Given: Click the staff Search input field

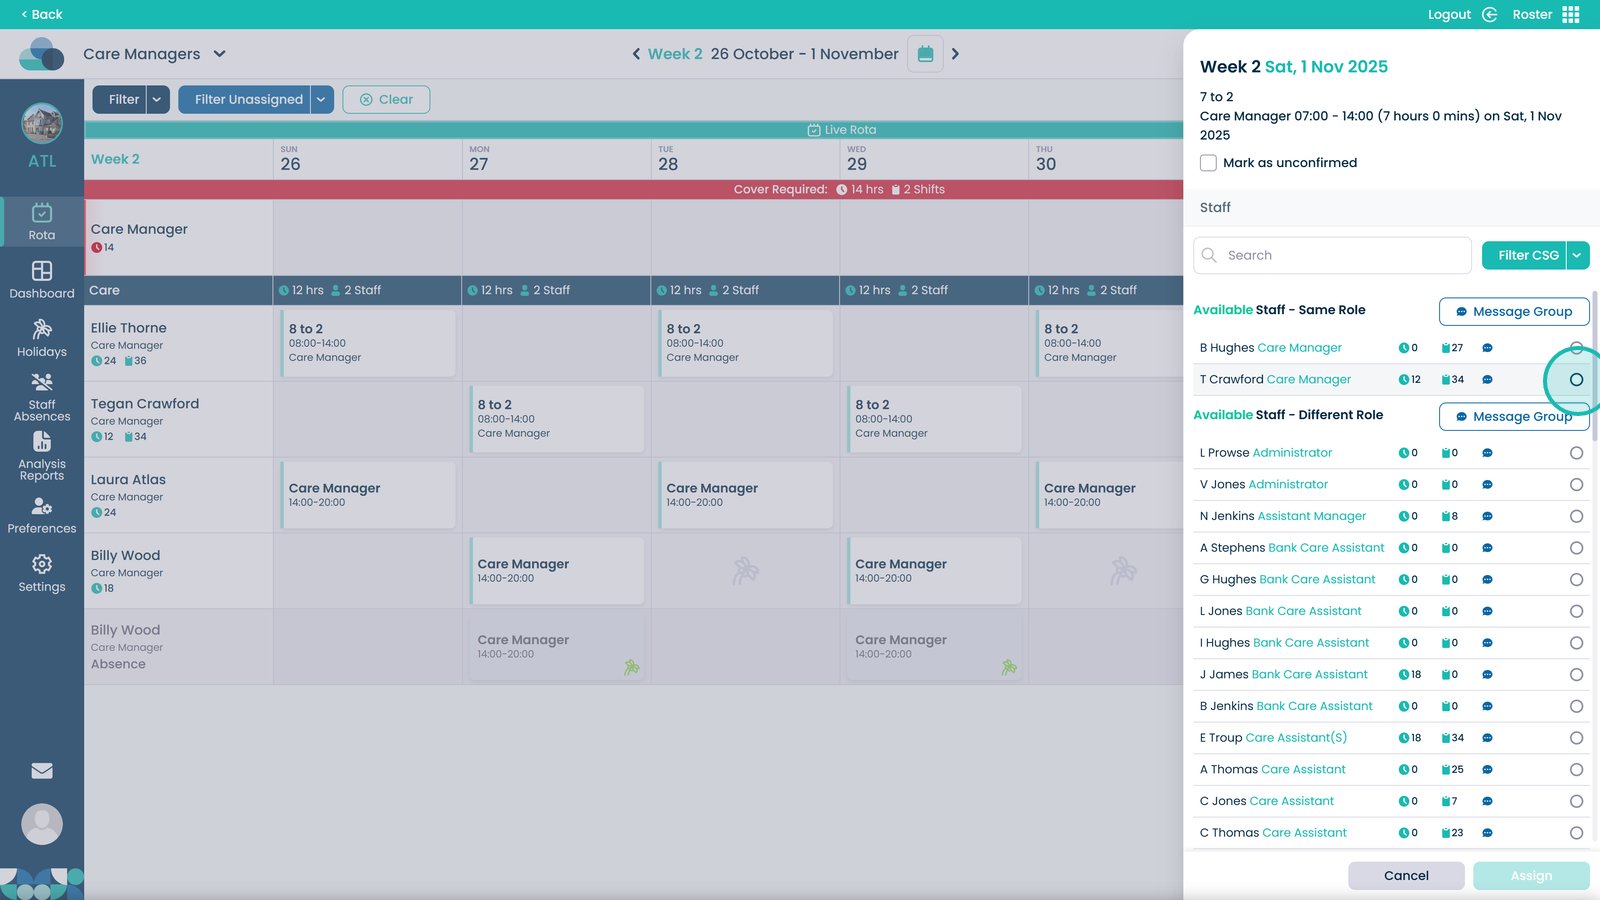Looking at the screenshot, I should pos(1332,255).
